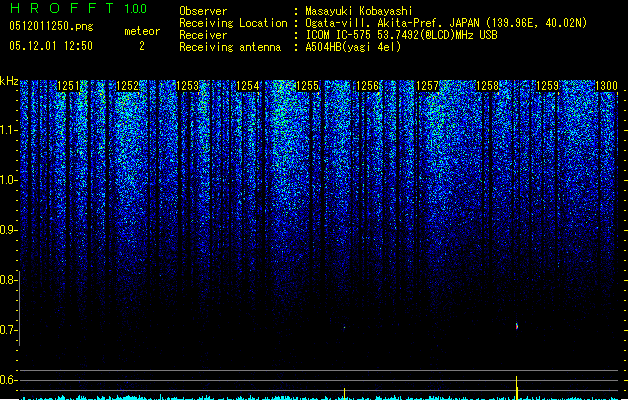Viewport: 629px width, 400px height.
Task: Click the 1256 time marker
Action: 367,86
